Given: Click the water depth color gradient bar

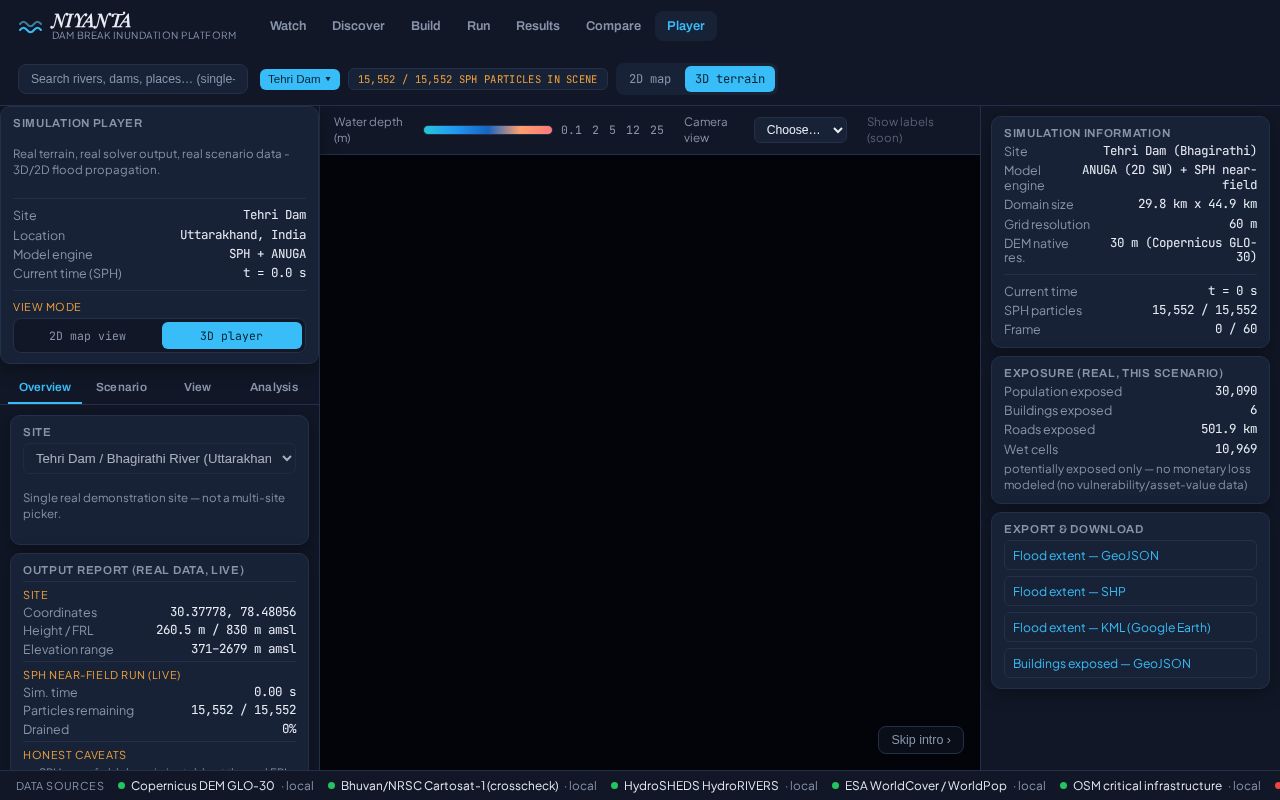Looking at the screenshot, I should click(488, 130).
